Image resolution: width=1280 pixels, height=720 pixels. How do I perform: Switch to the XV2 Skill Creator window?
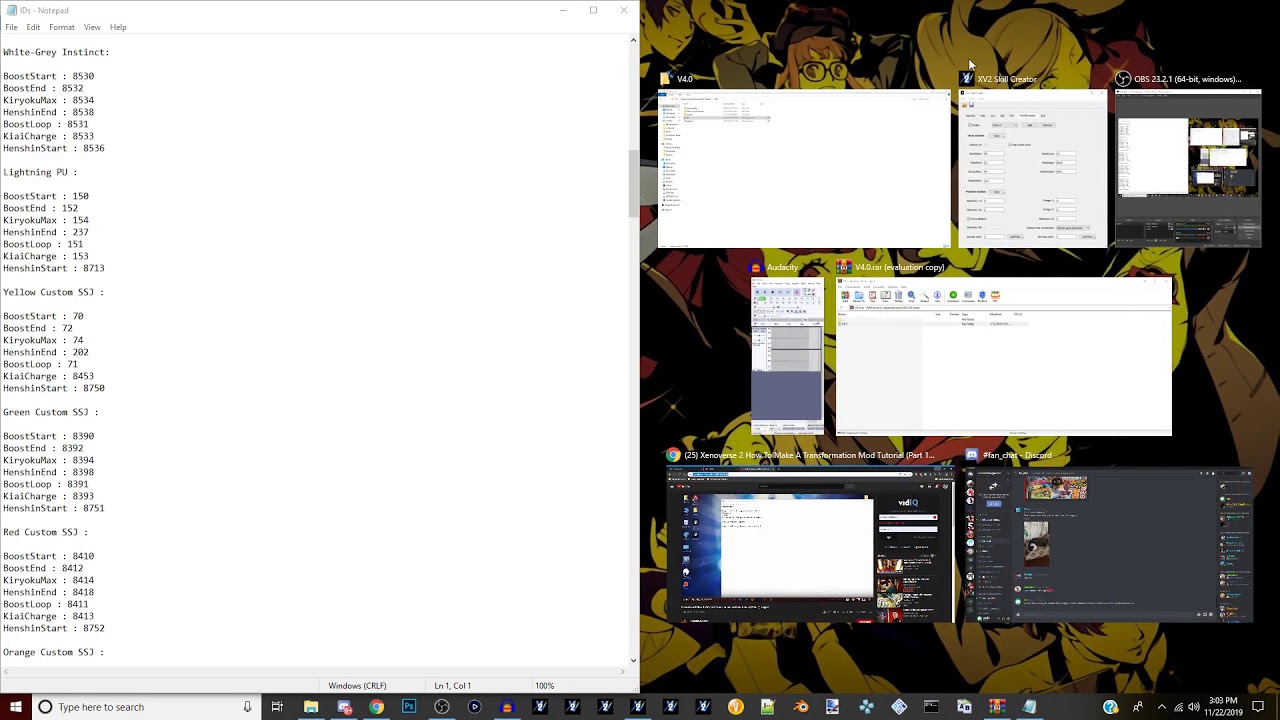(1033, 168)
